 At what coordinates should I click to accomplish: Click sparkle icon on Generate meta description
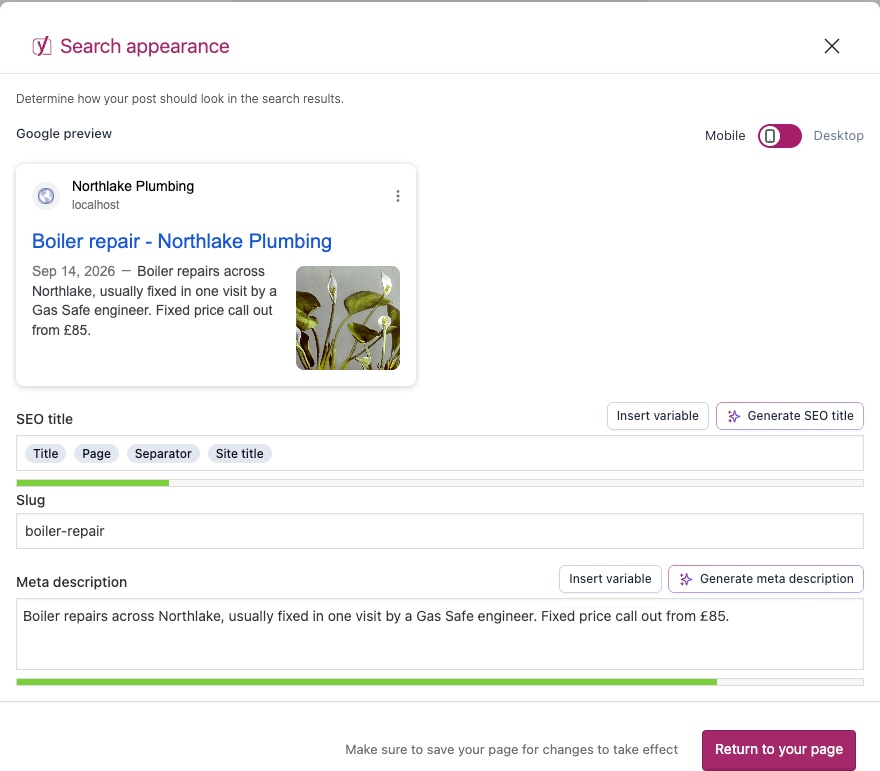686,579
